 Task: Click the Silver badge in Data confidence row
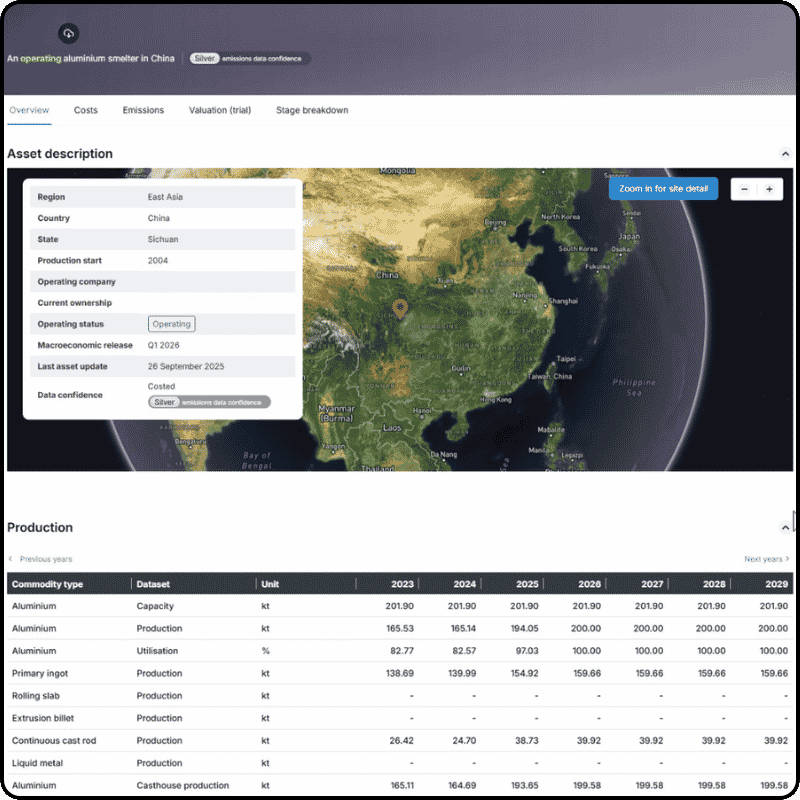tap(209, 402)
